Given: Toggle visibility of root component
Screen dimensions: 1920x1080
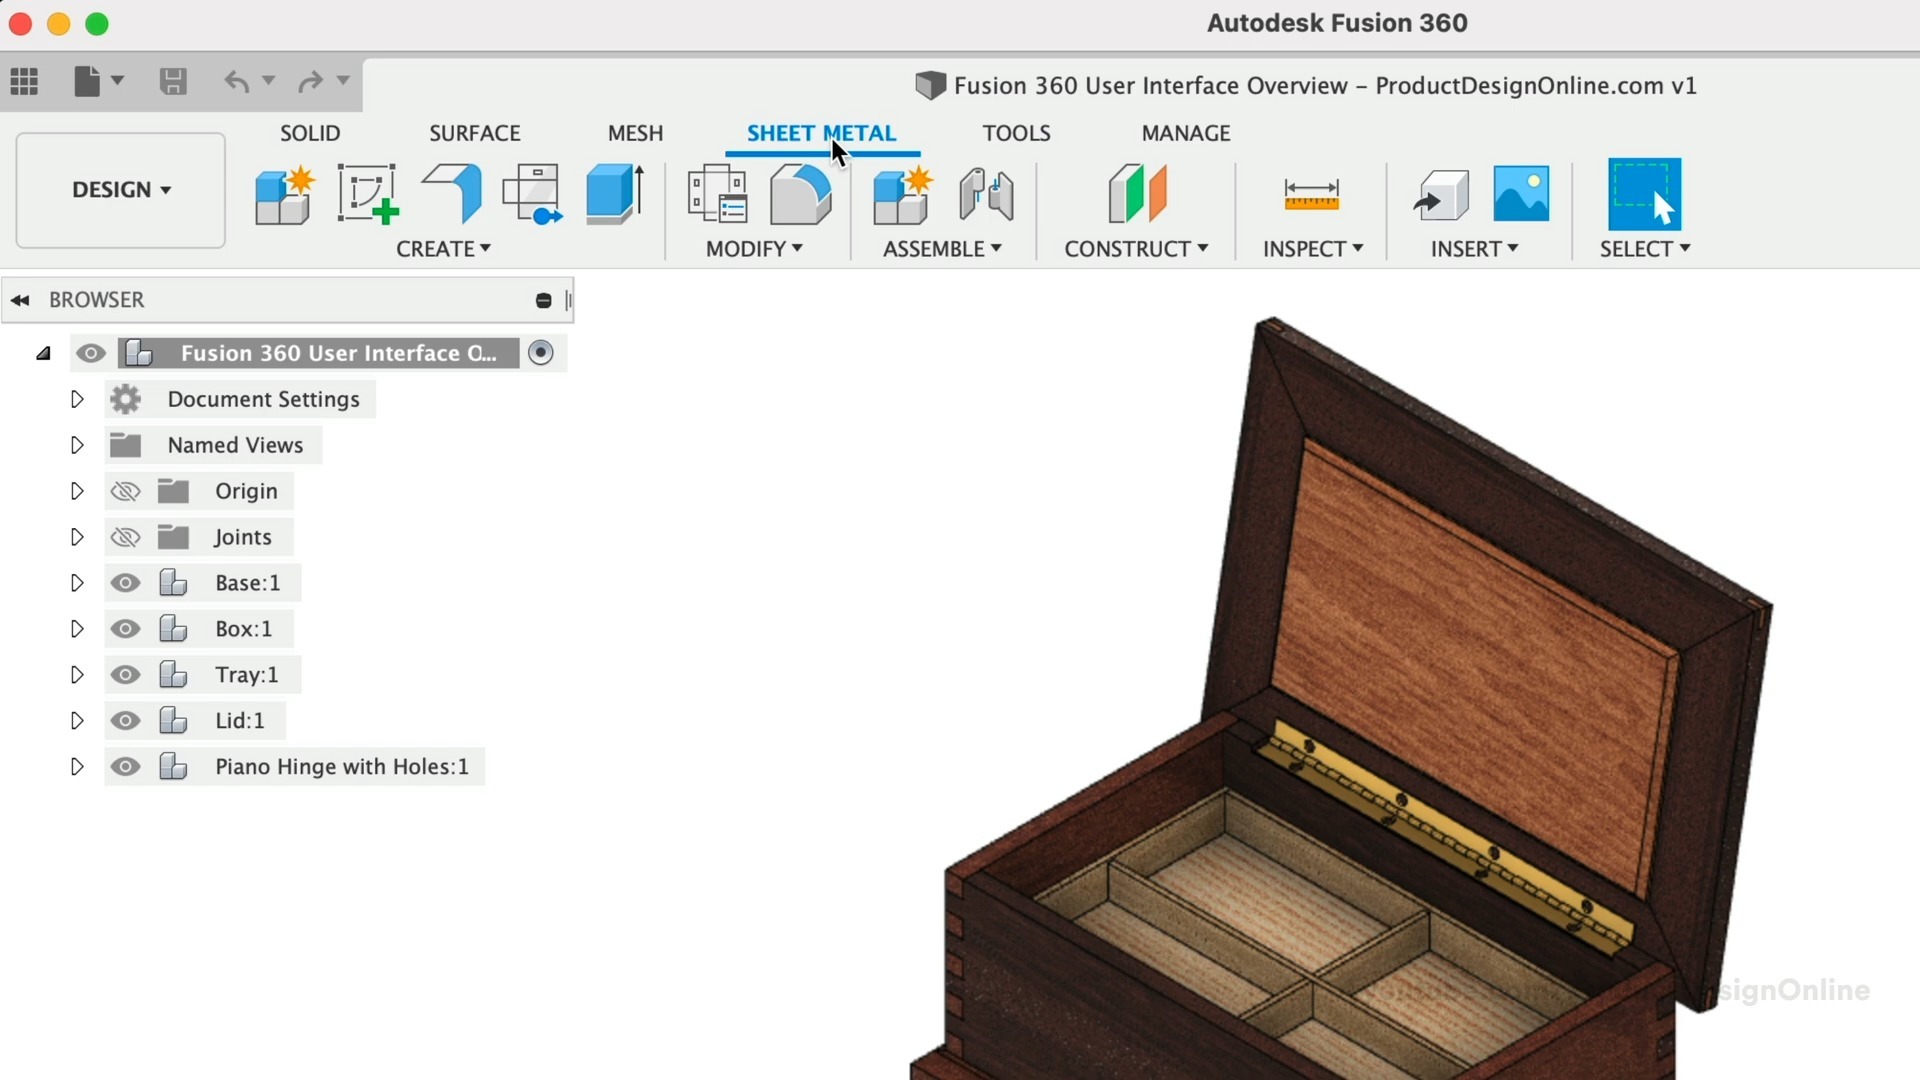Looking at the screenshot, I should pos(91,353).
